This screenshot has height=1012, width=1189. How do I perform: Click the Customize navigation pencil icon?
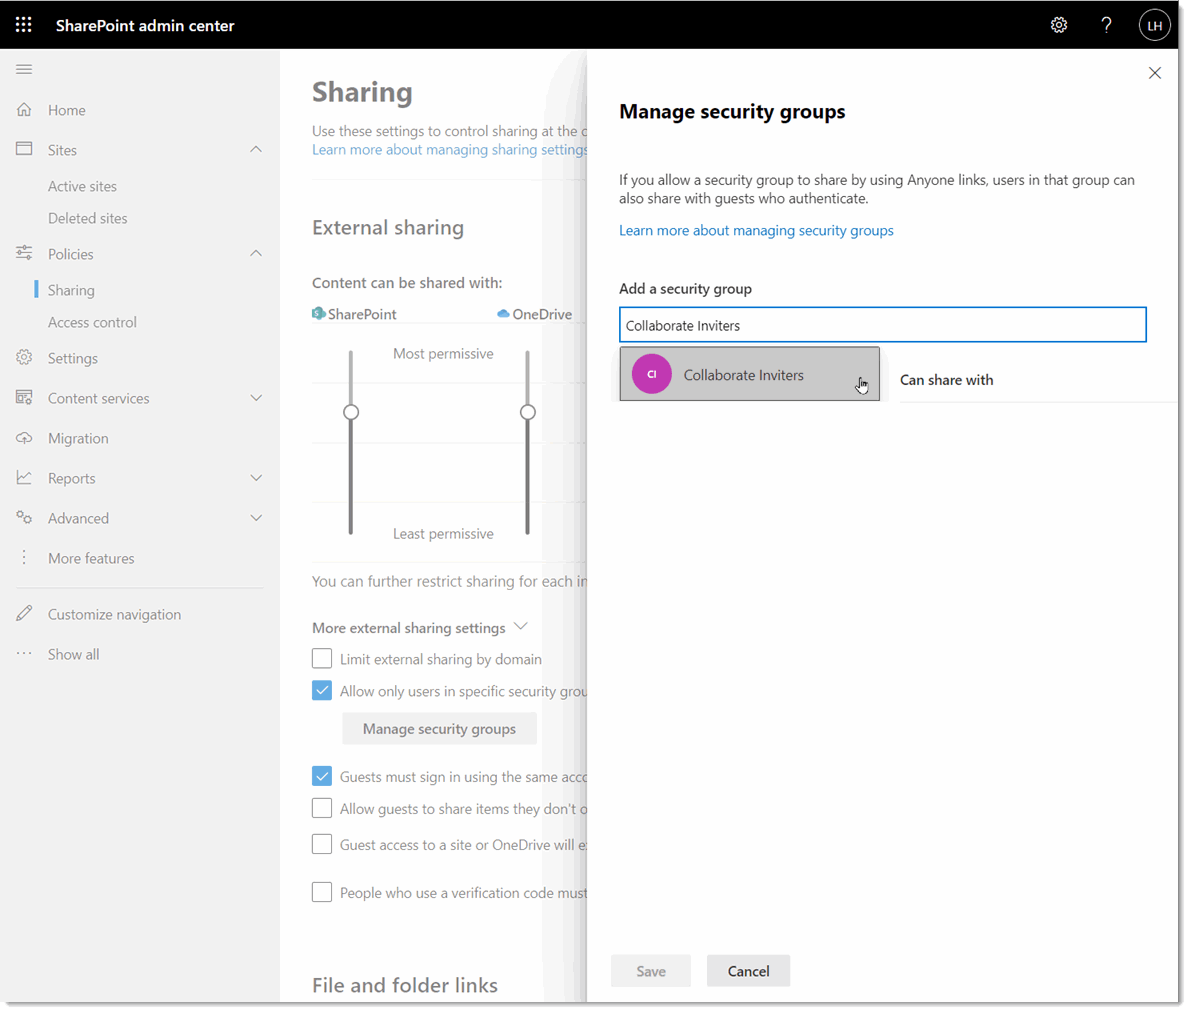click(23, 613)
